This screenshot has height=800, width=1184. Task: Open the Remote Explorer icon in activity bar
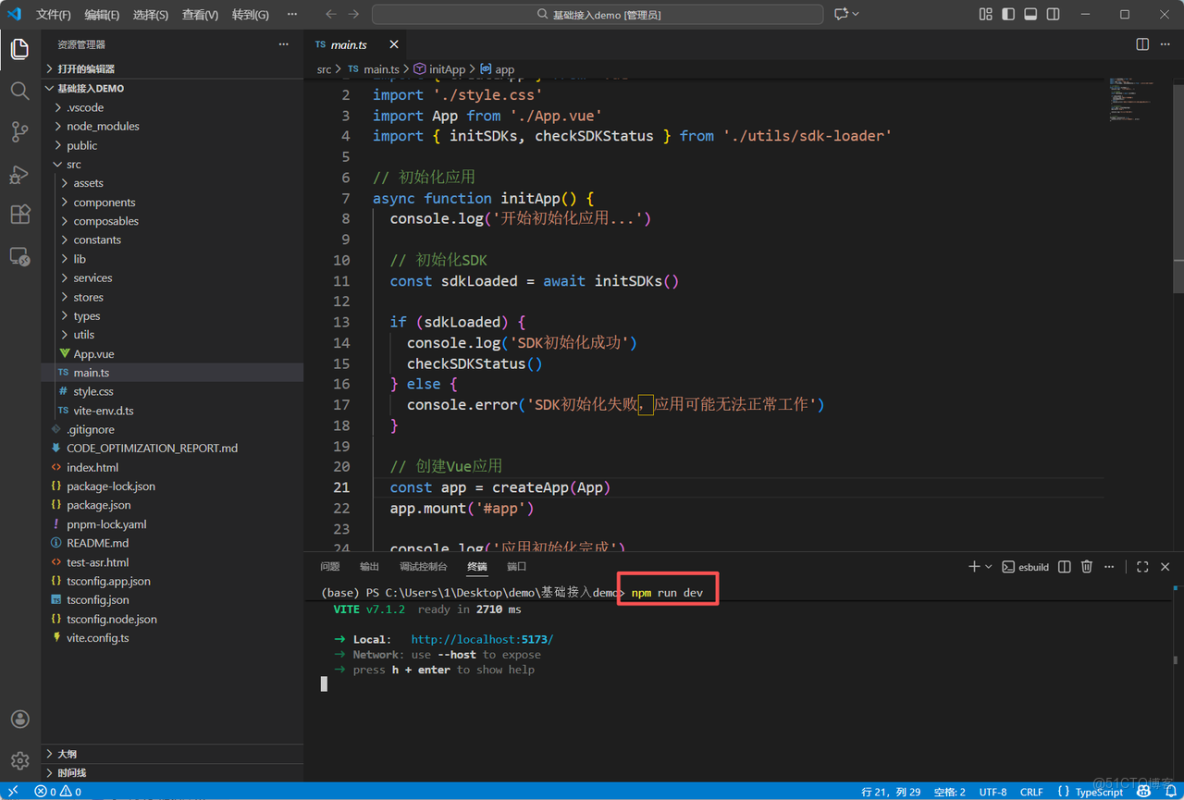click(x=19, y=257)
